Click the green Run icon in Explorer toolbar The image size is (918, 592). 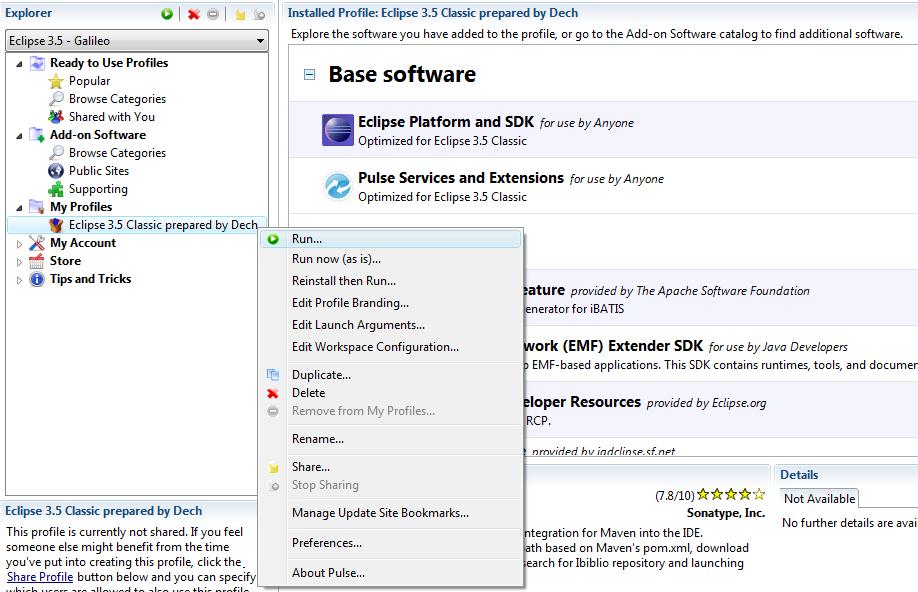(167, 13)
